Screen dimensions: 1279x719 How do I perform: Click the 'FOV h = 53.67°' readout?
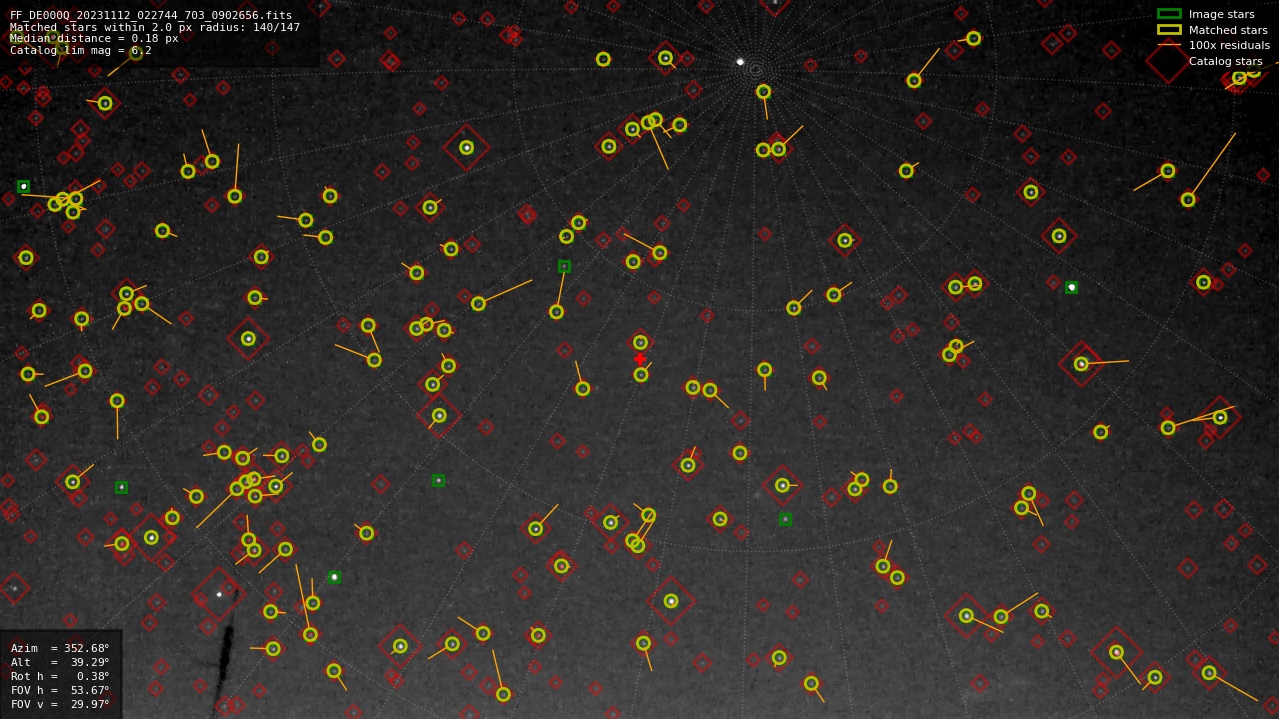point(60,690)
